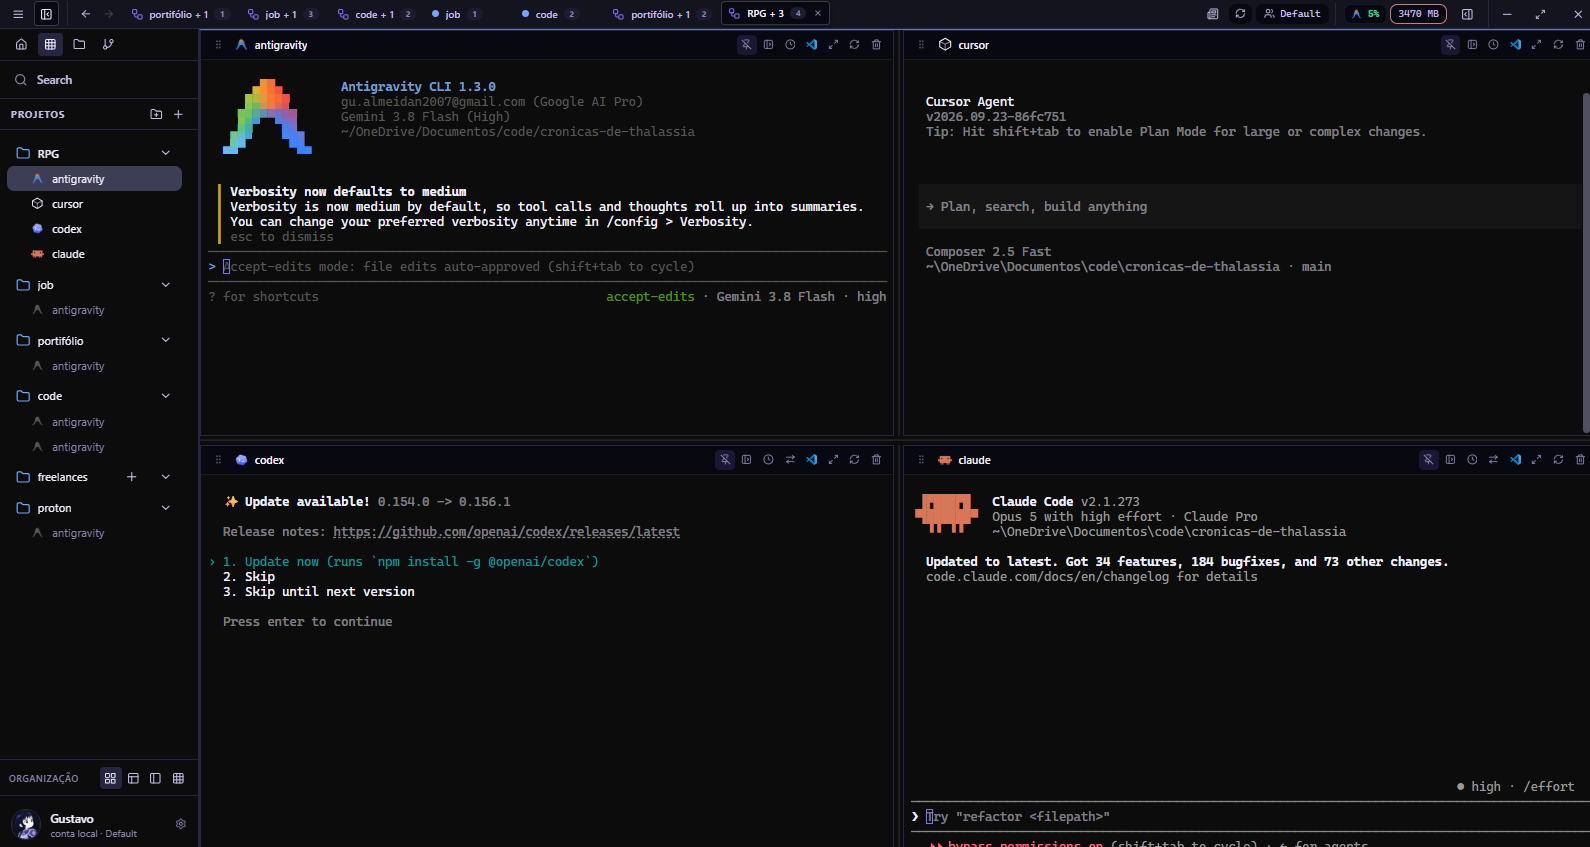Open the RPG + 3 tab
The height and width of the screenshot is (847, 1590).
point(775,14)
